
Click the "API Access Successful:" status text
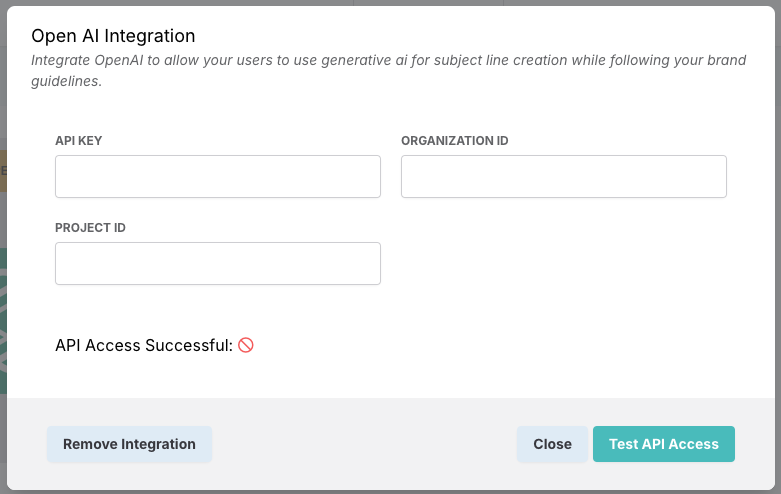coord(143,345)
